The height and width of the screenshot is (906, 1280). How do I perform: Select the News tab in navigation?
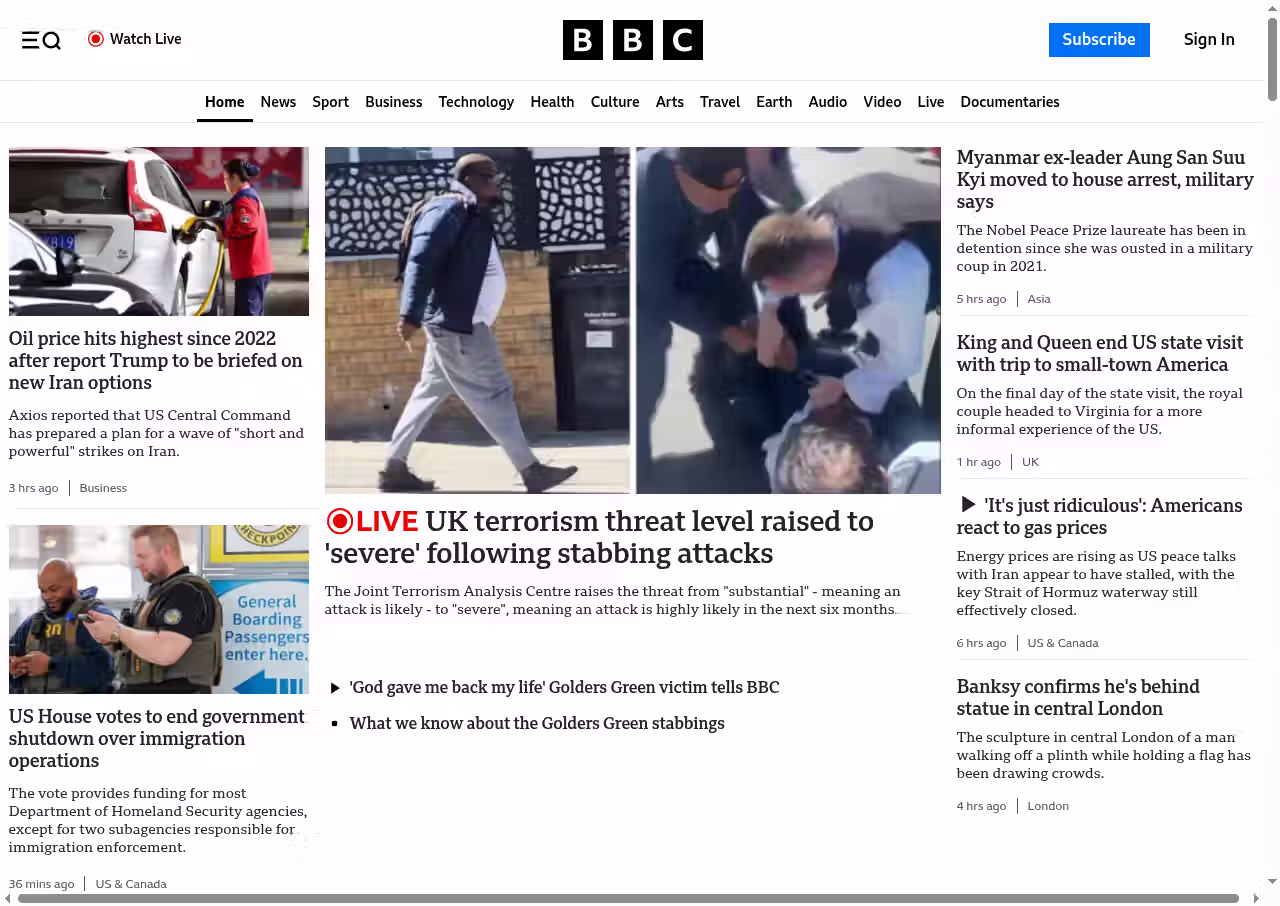pyautogui.click(x=278, y=102)
